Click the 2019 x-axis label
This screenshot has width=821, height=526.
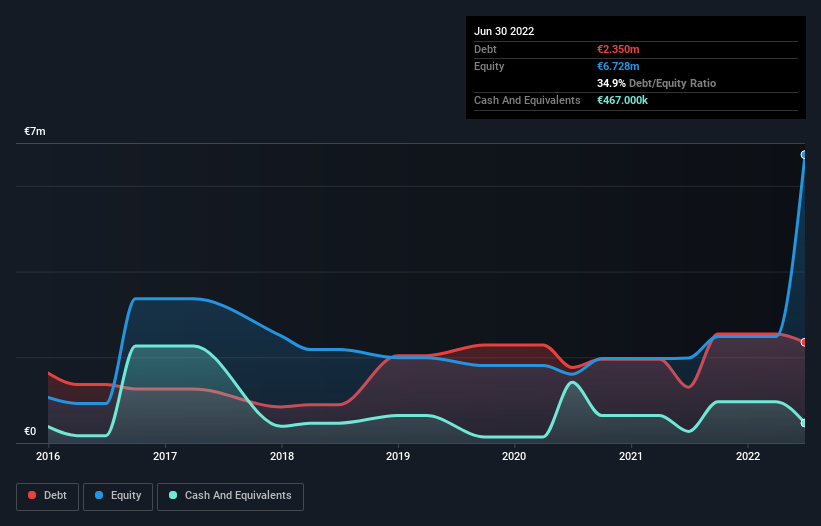[398, 456]
